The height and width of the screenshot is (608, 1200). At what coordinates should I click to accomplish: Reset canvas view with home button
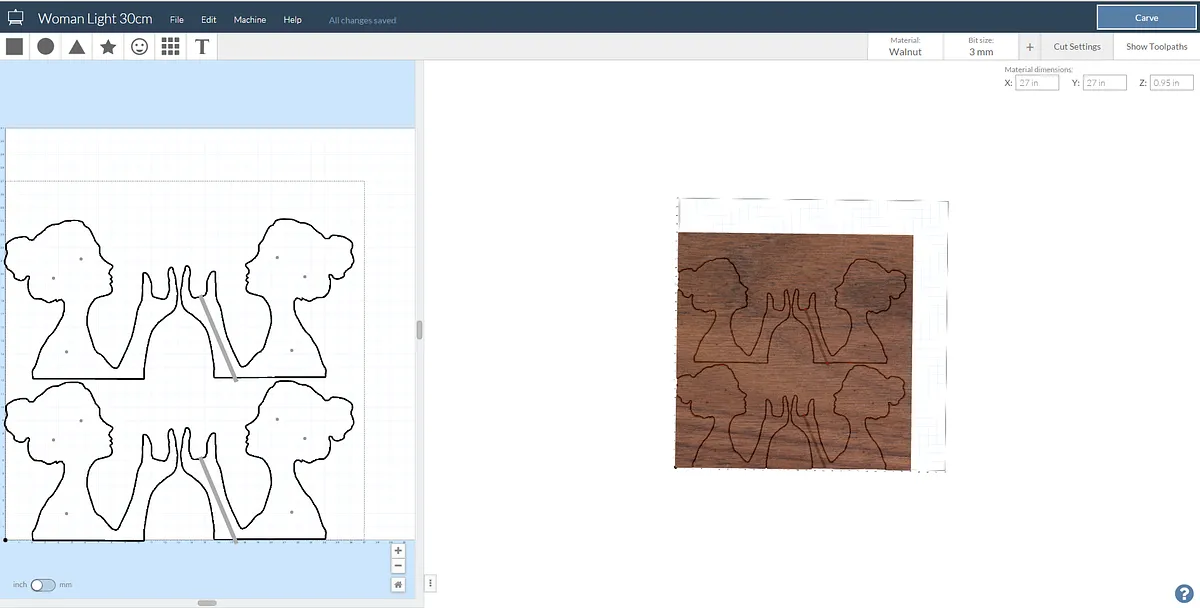click(398, 585)
